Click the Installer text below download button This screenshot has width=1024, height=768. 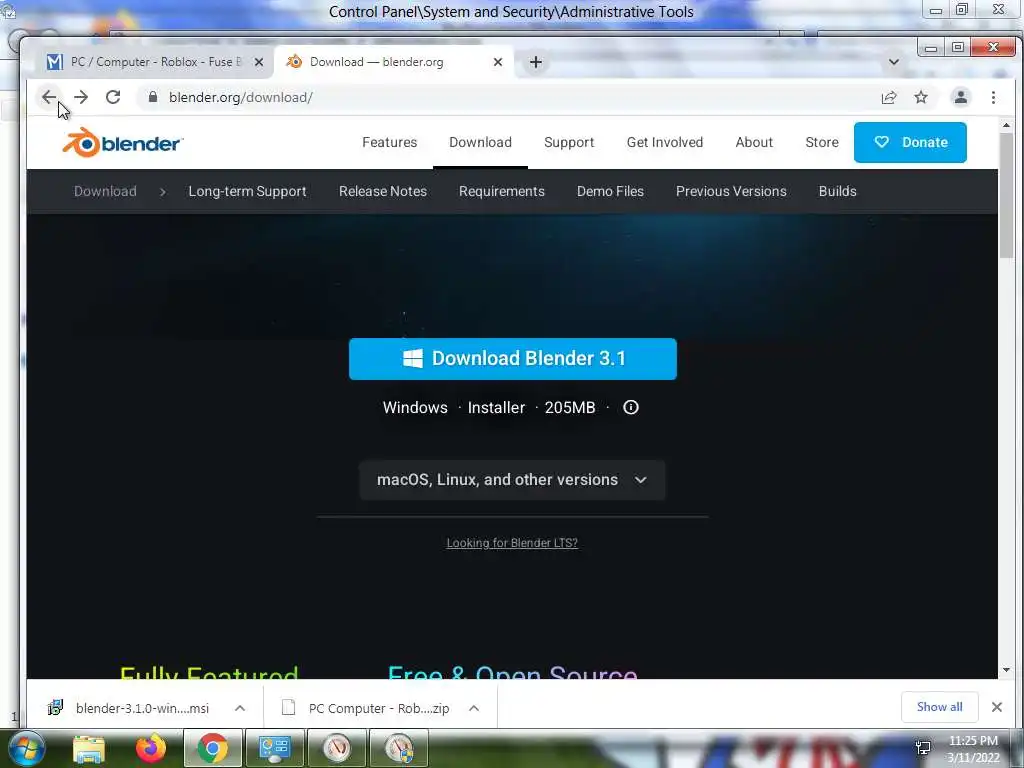(496, 408)
